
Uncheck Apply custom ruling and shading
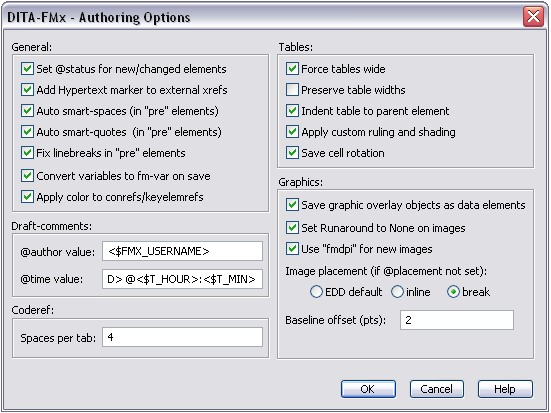292,132
